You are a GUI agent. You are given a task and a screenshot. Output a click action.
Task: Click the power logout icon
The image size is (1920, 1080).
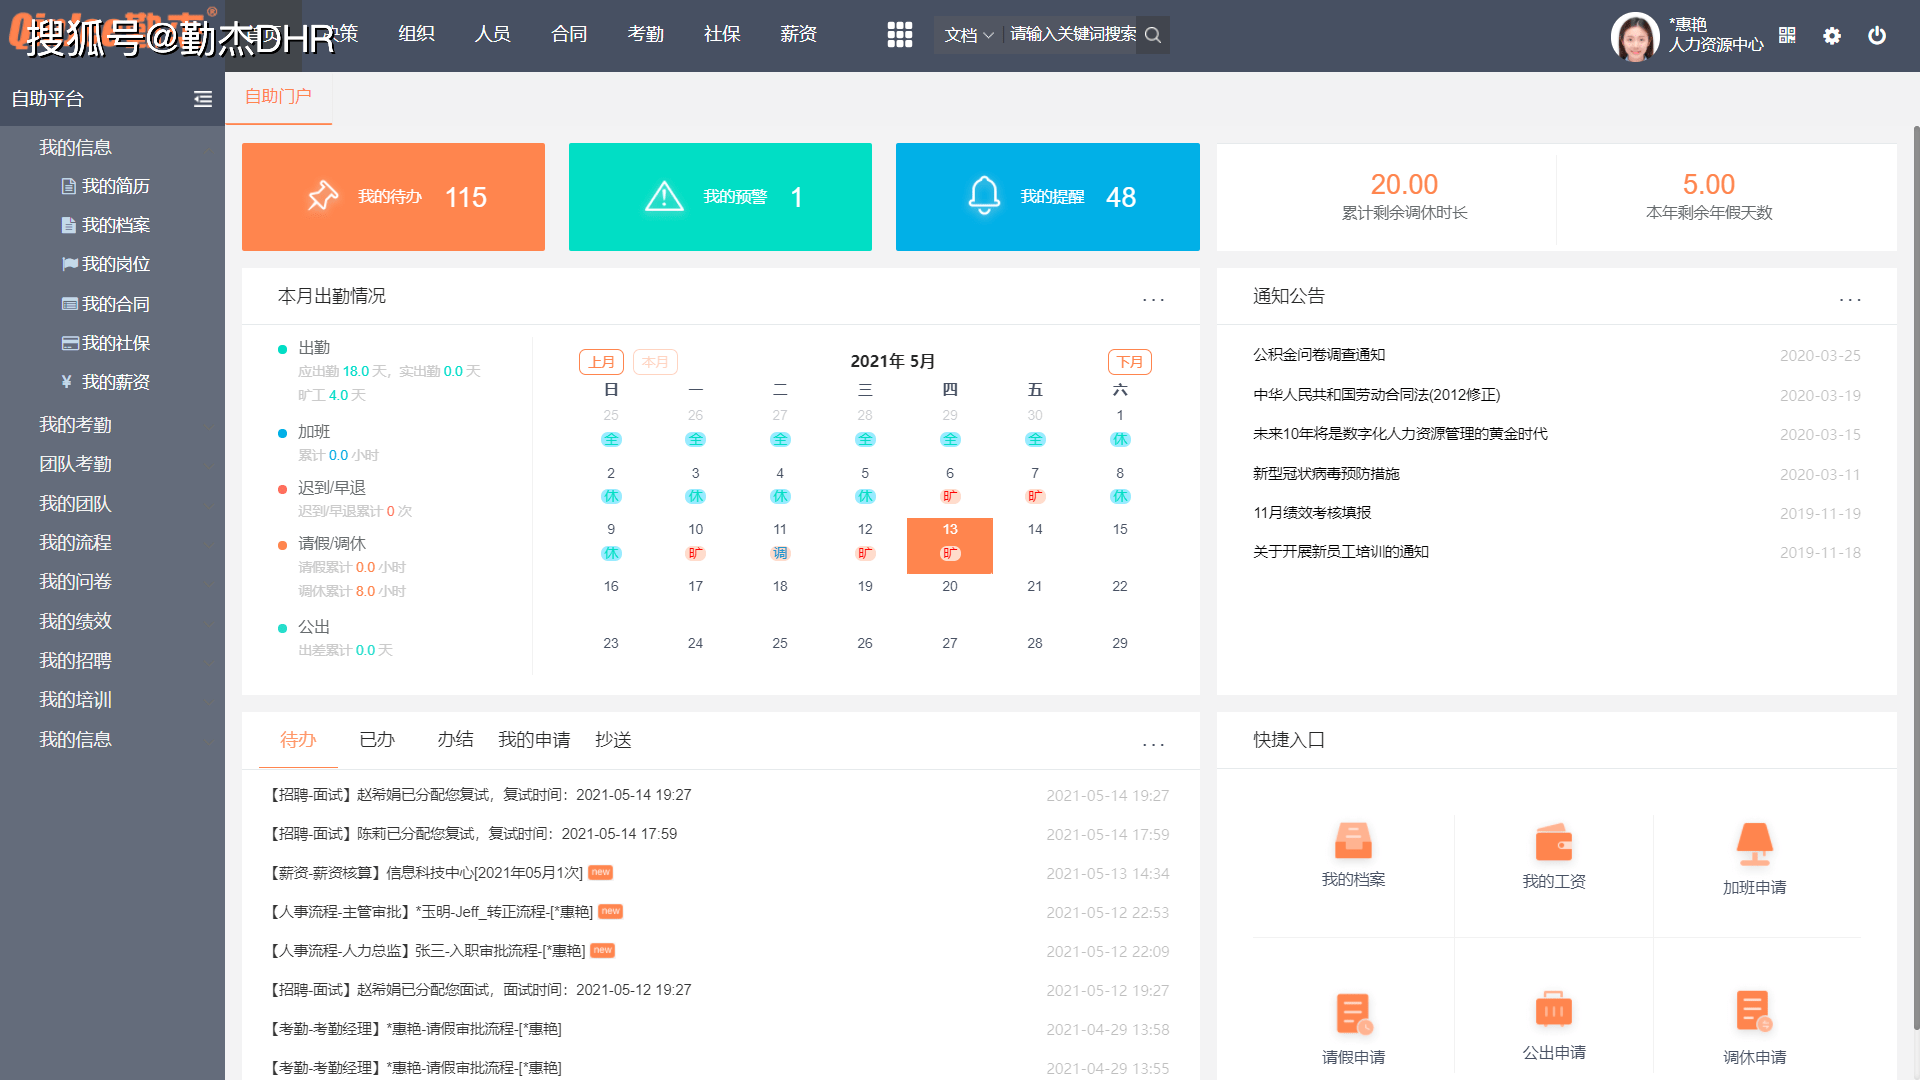pos(1877,36)
